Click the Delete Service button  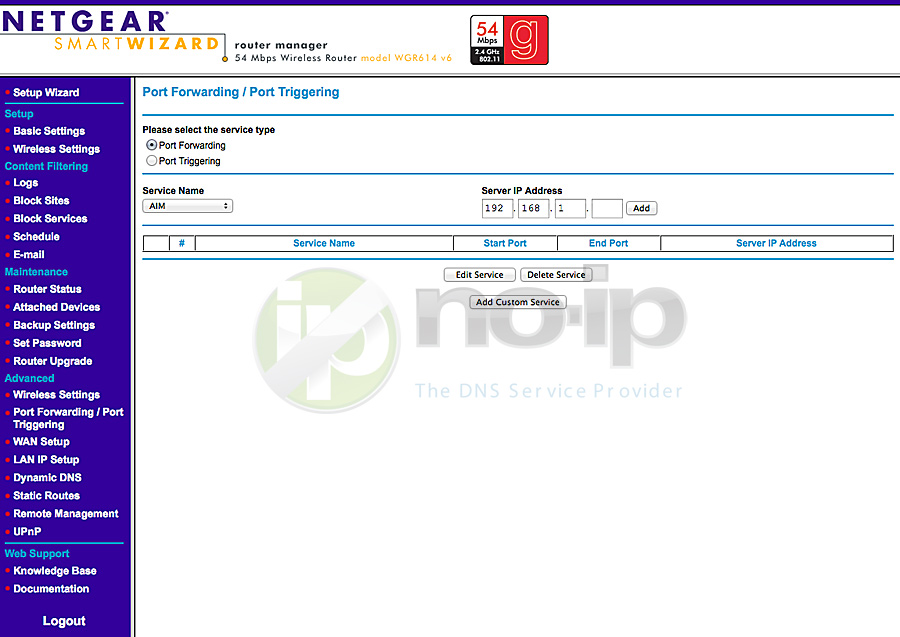tap(556, 275)
